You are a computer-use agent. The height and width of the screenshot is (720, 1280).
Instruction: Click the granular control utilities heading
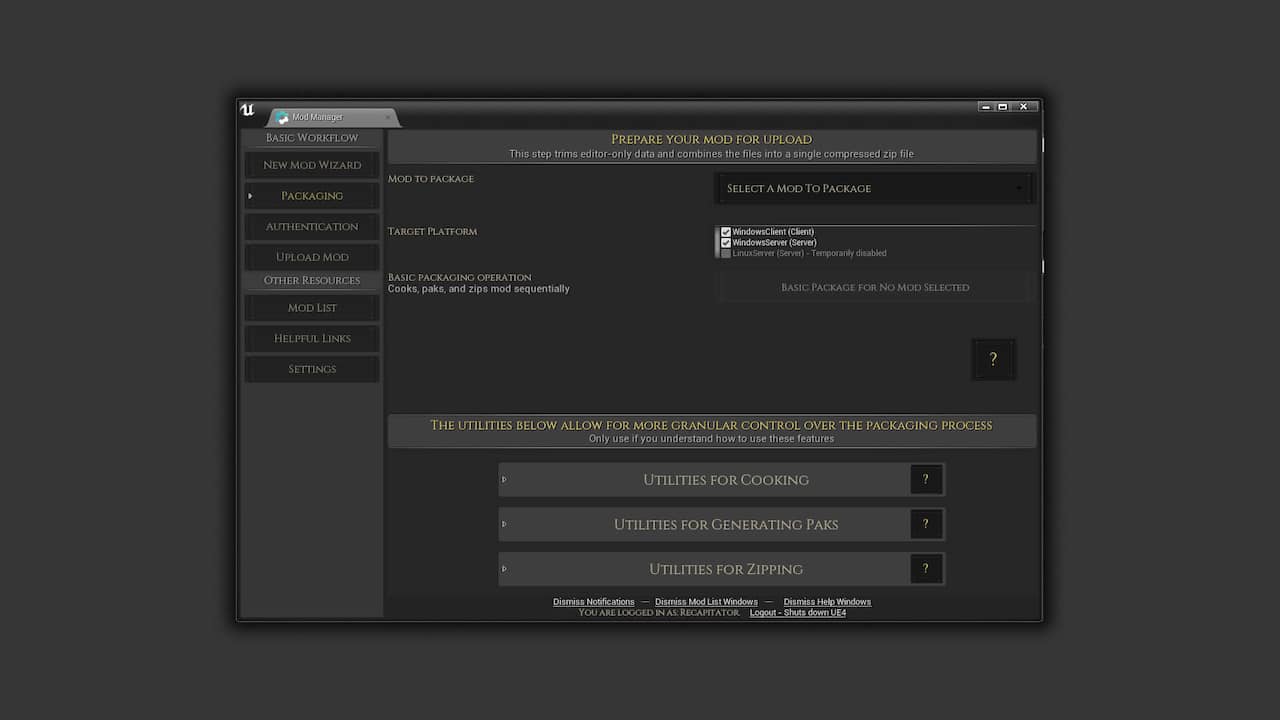(712, 425)
